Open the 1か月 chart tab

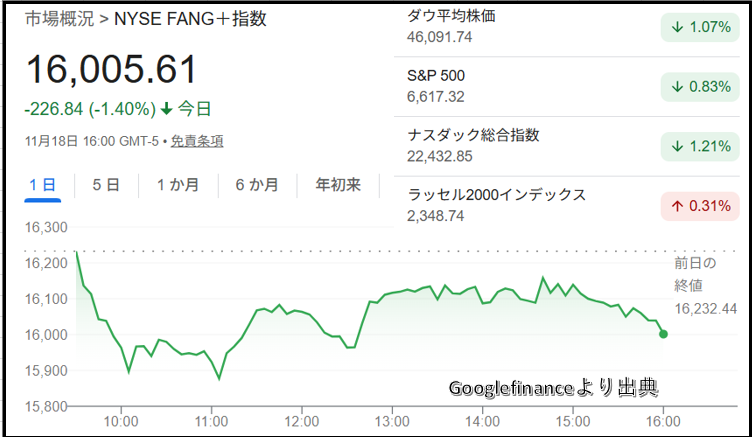point(177,185)
